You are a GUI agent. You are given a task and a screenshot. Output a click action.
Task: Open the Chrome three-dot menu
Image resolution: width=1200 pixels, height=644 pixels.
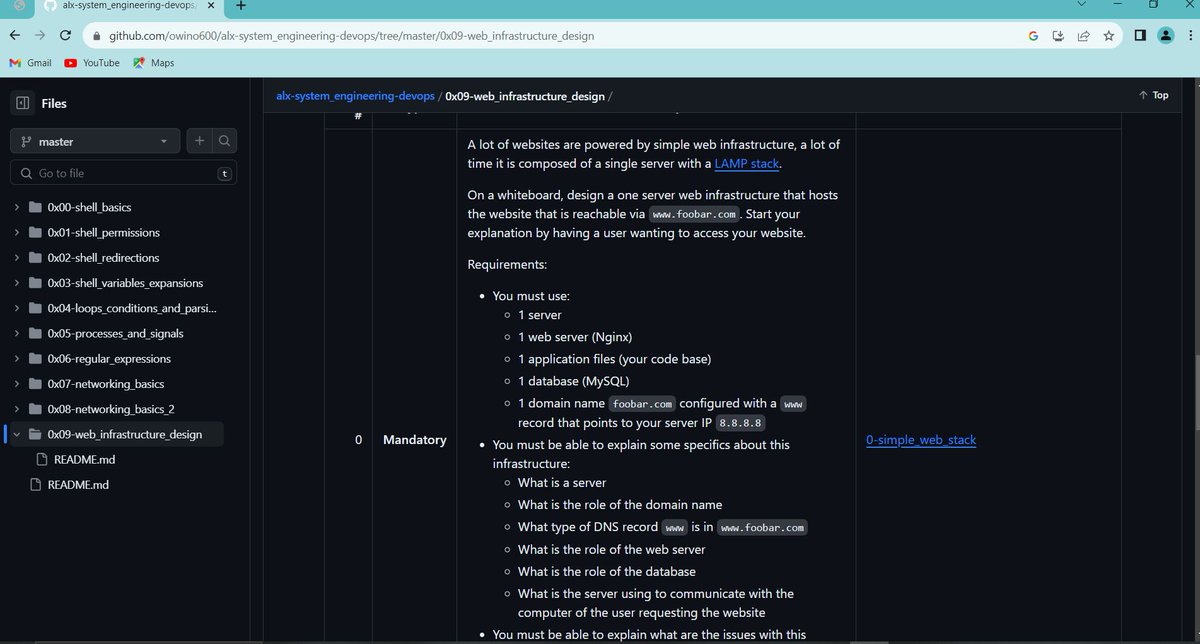[x=1190, y=35]
